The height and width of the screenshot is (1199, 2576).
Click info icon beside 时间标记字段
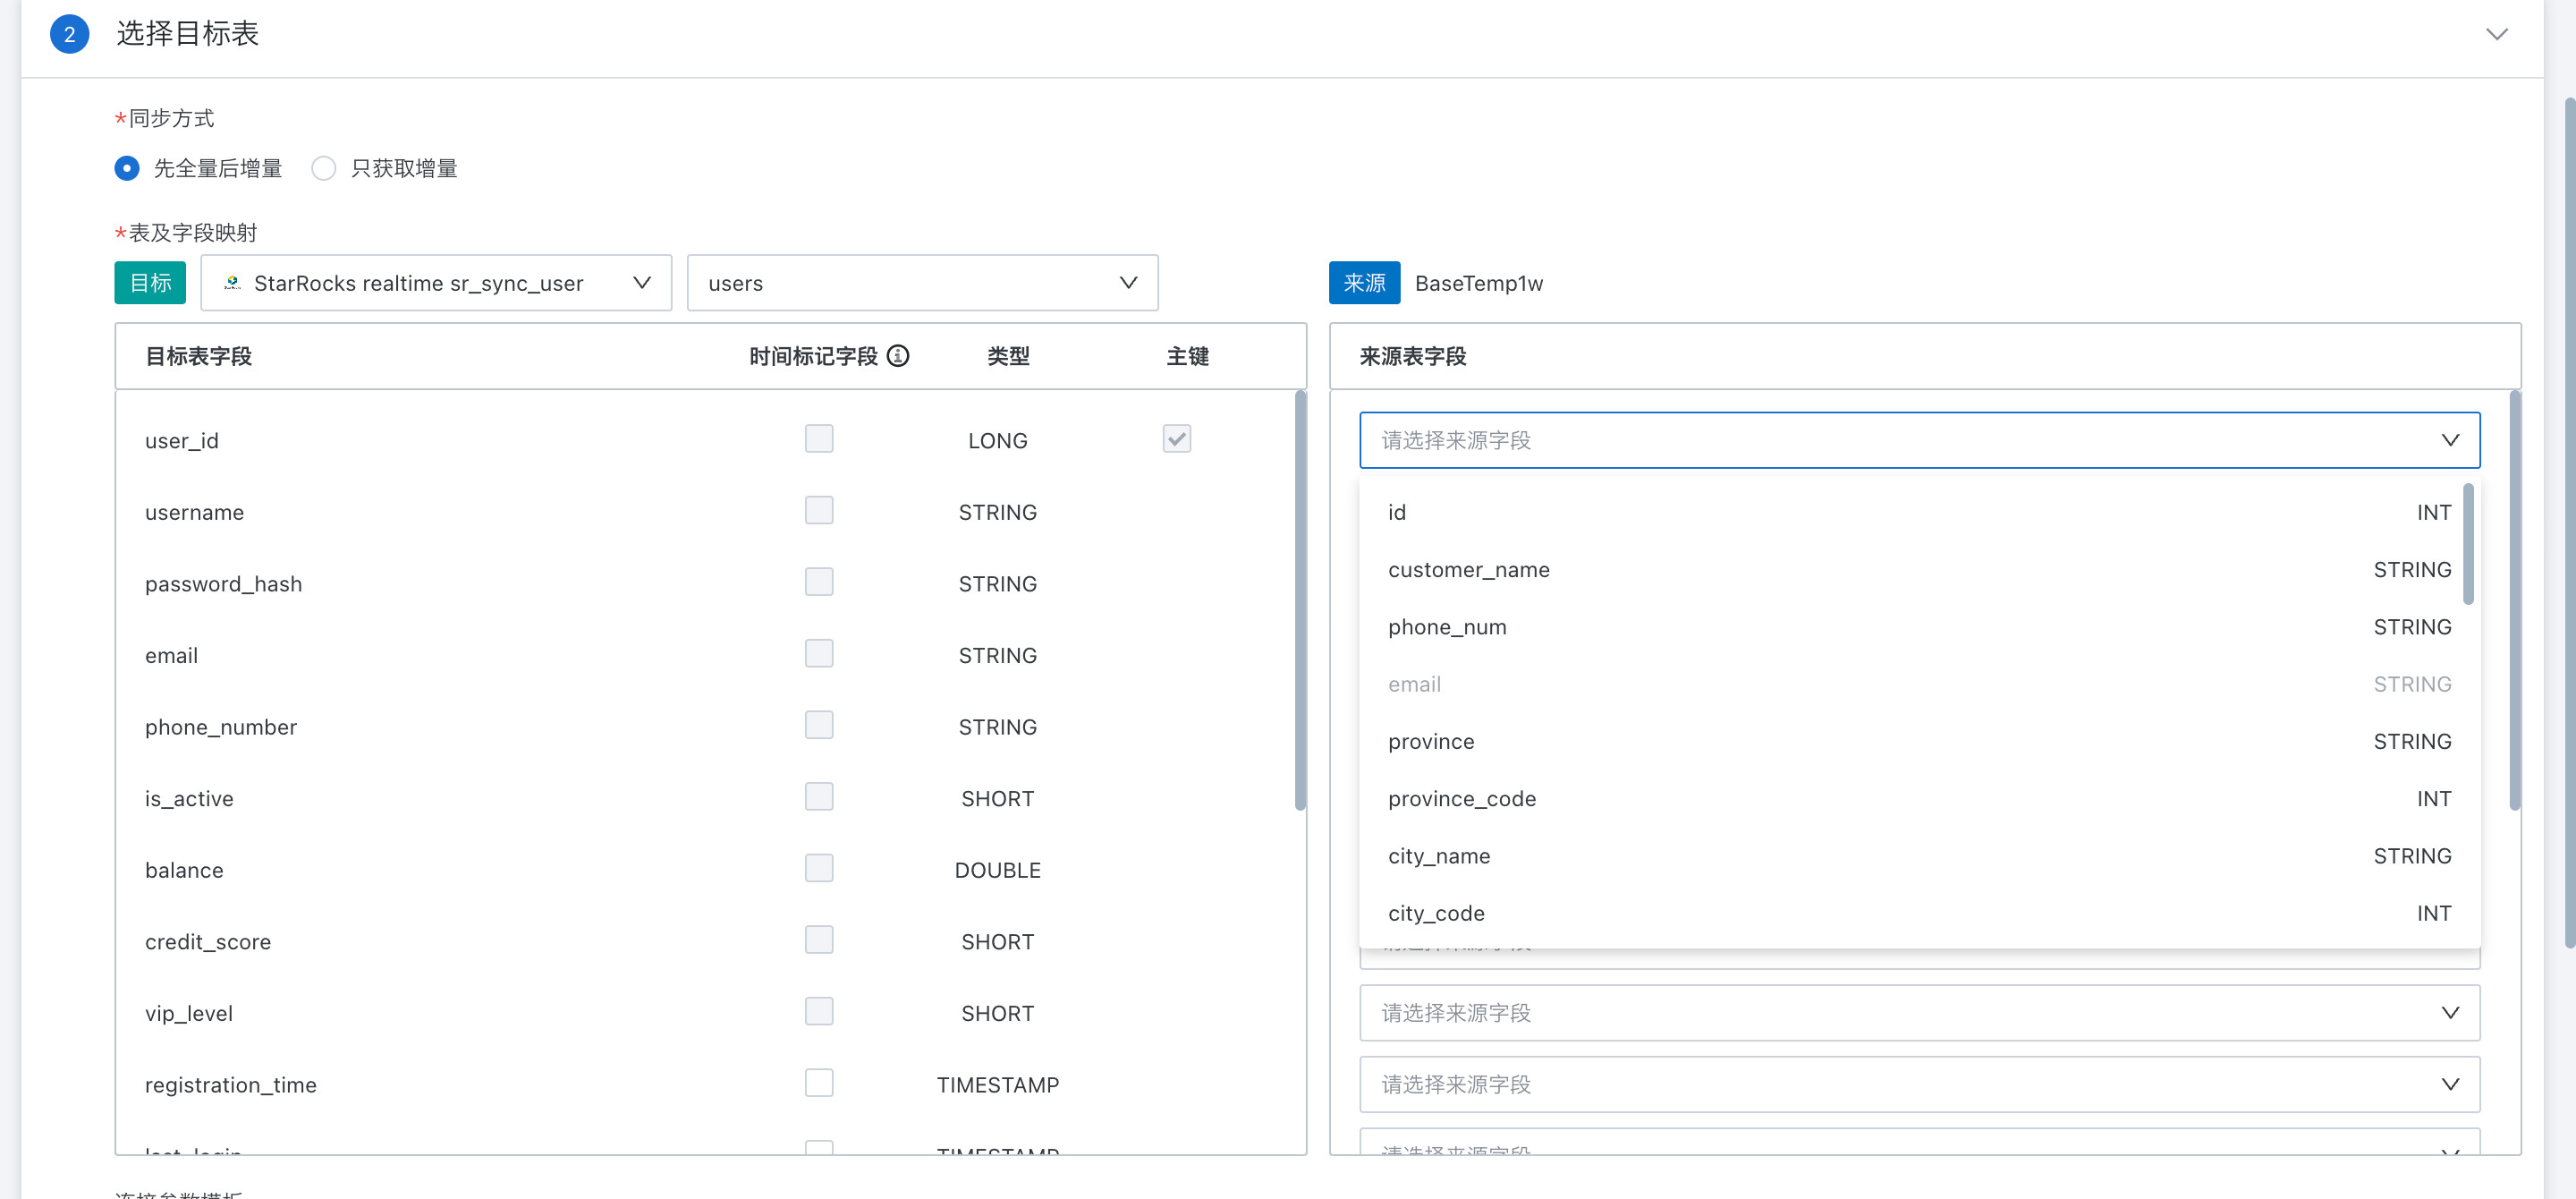tap(898, 356)
